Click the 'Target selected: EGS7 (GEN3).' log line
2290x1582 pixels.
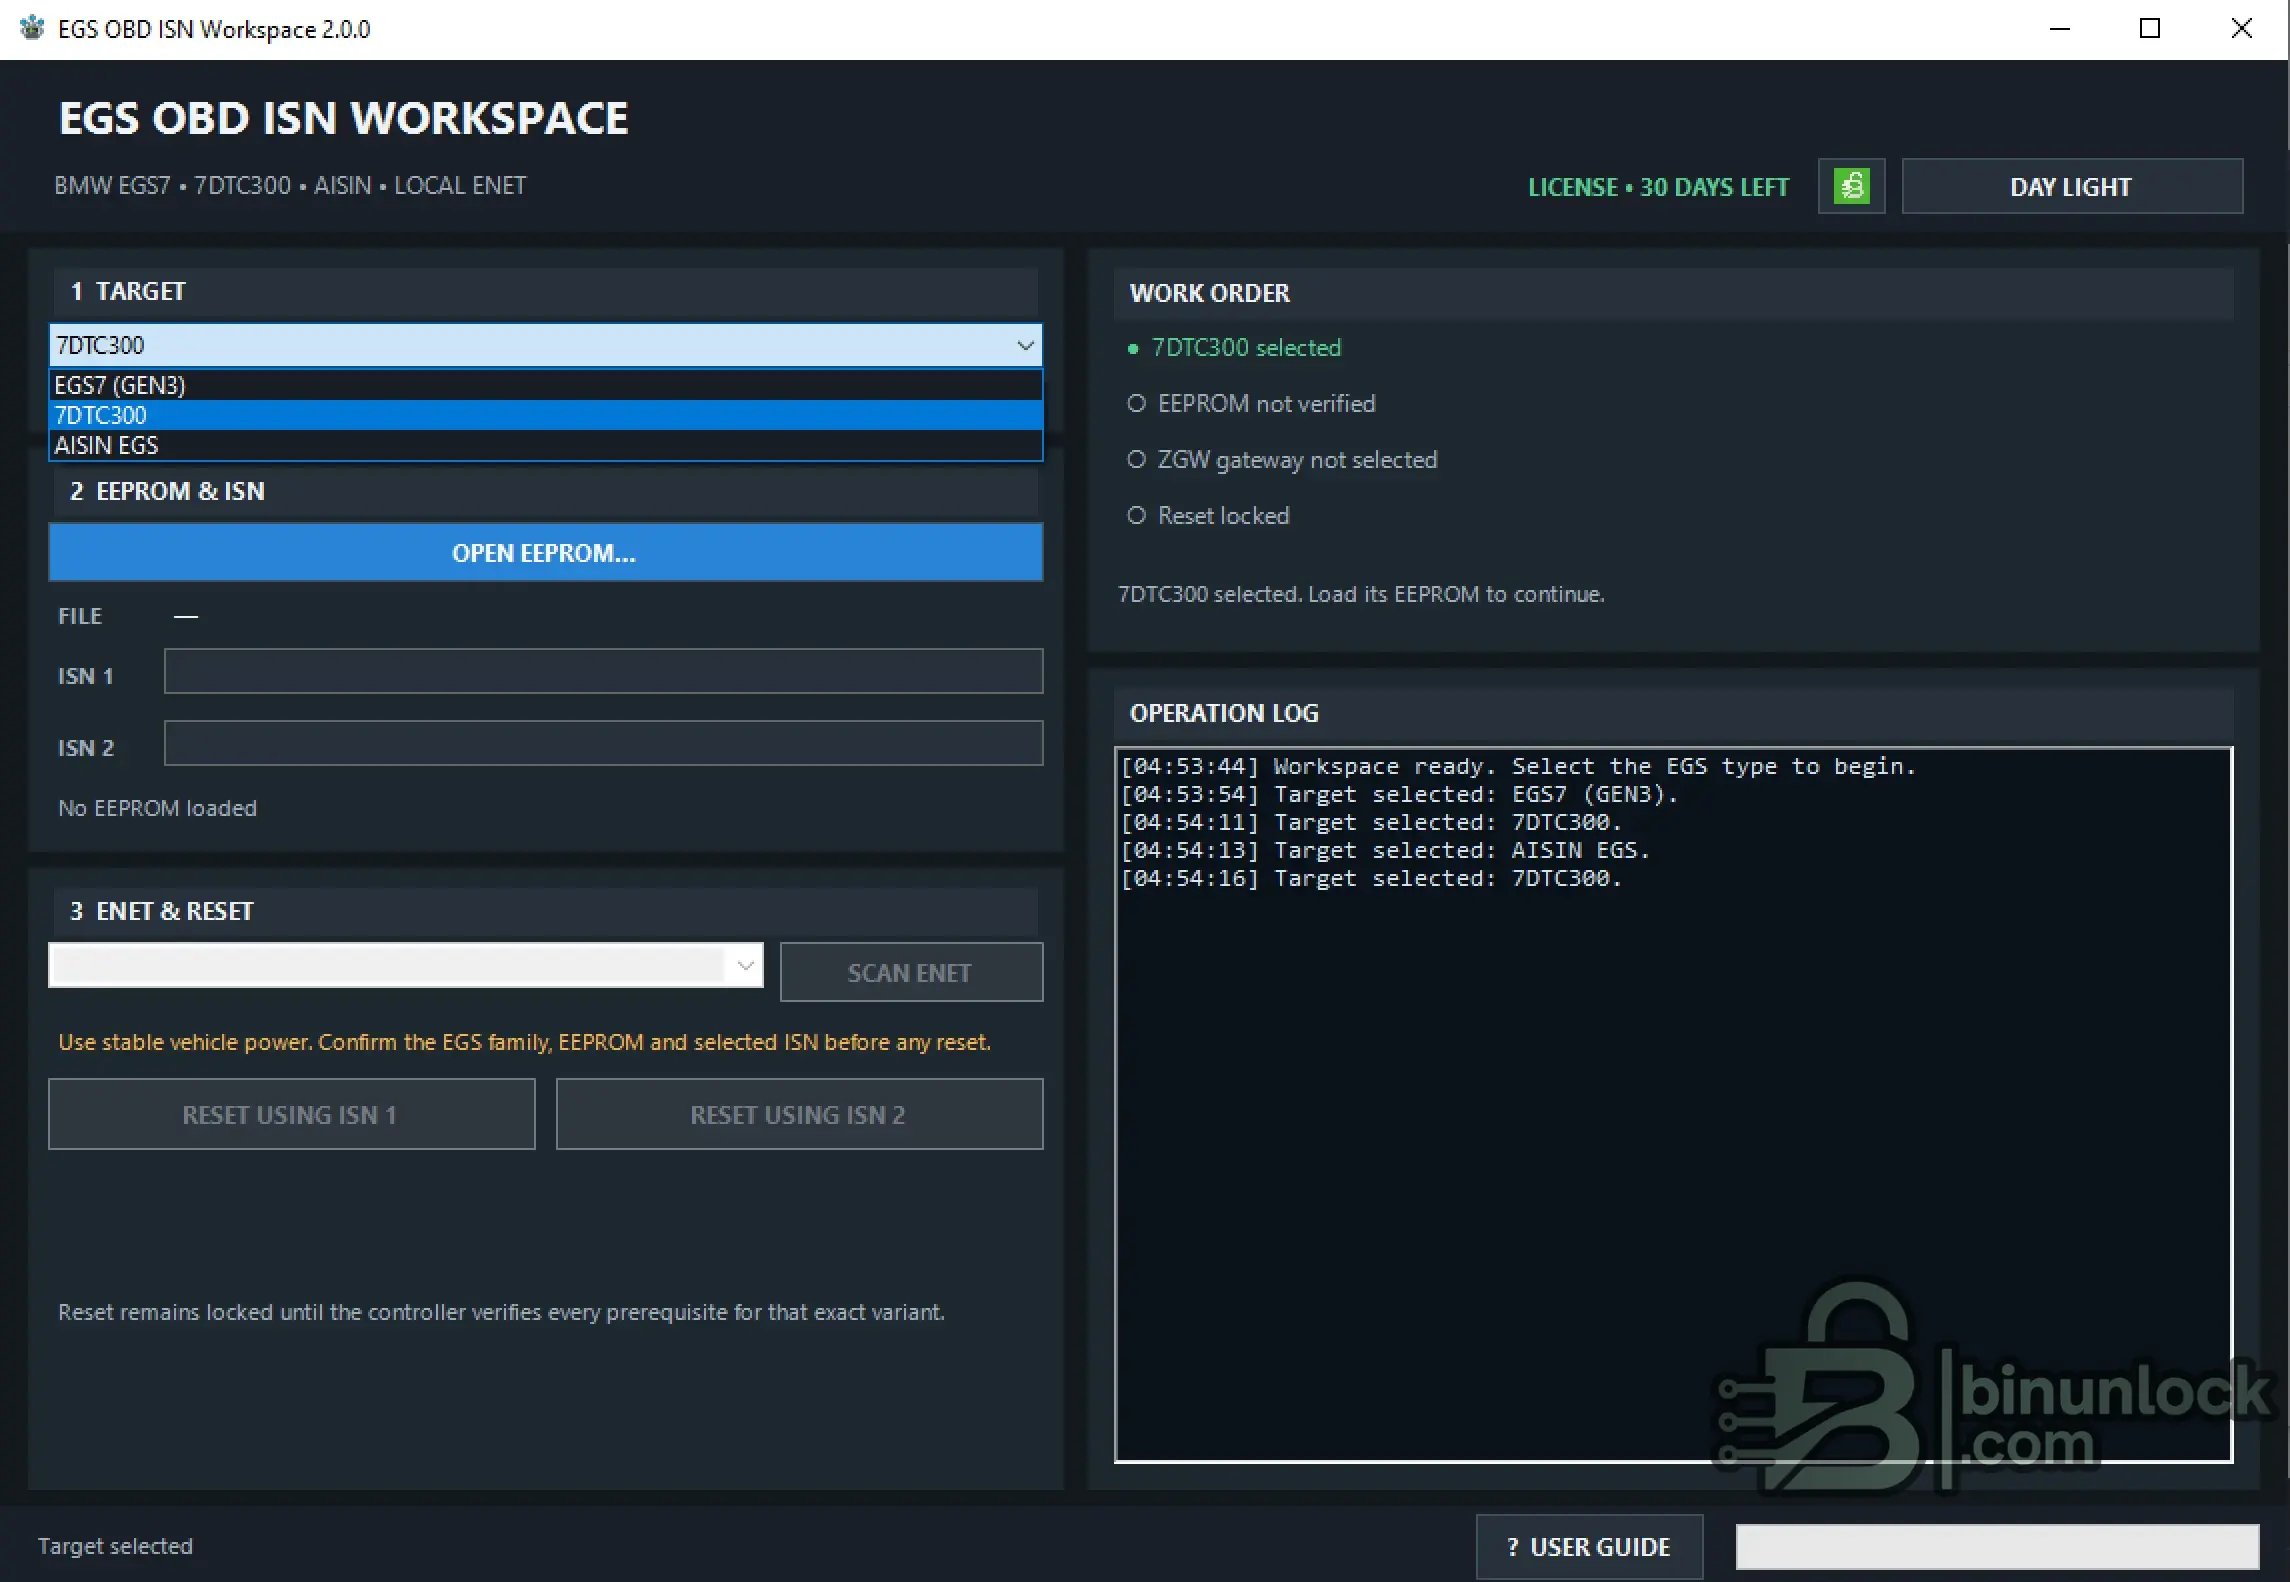[x=1399, y=795]
